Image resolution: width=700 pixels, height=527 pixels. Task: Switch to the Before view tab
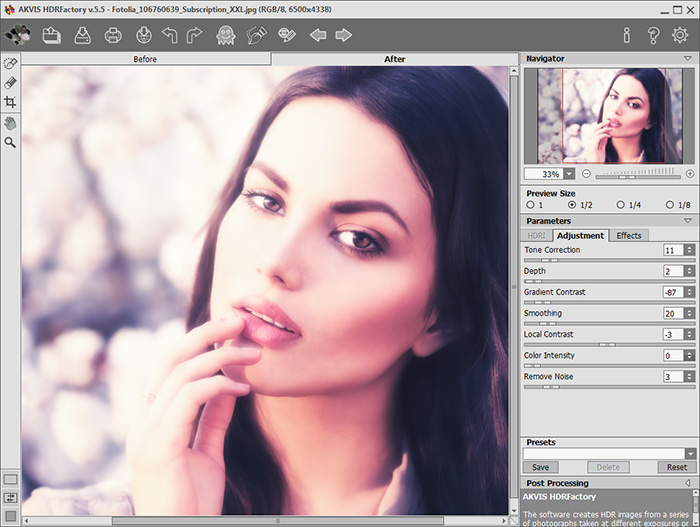pos(145,59)
